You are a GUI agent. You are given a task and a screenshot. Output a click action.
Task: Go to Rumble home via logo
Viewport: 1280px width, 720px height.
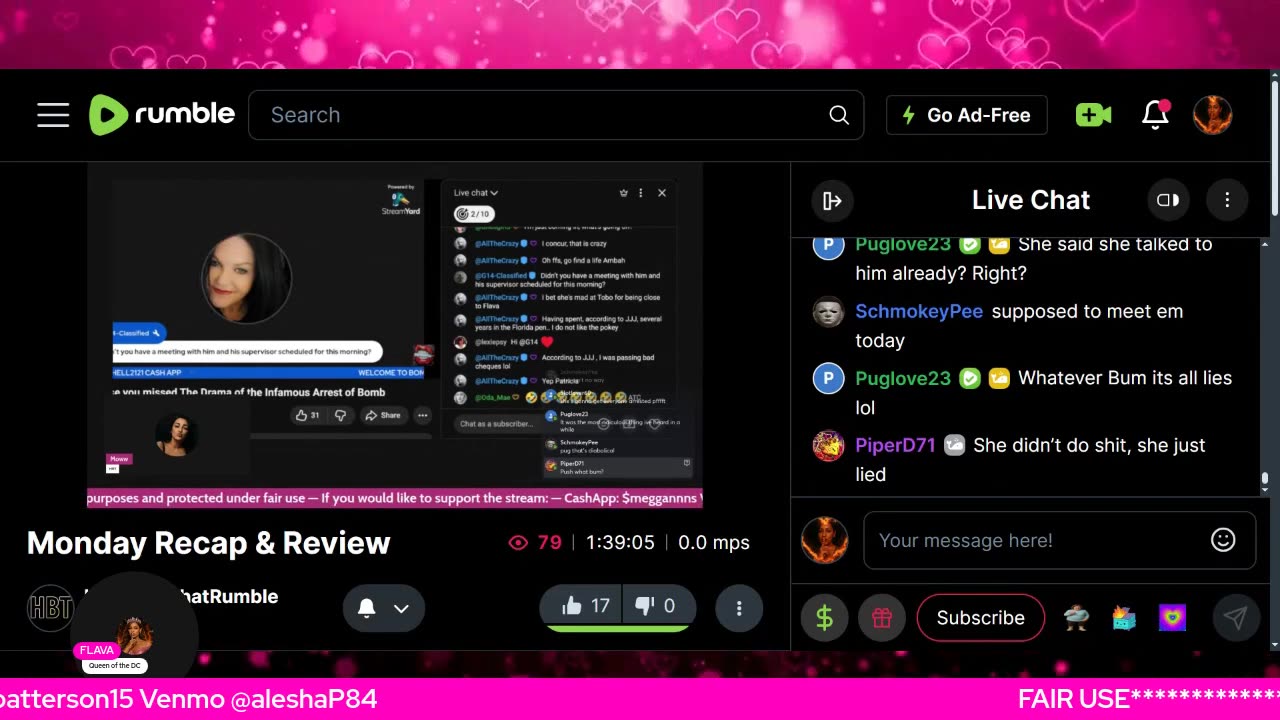pos(162,115)
